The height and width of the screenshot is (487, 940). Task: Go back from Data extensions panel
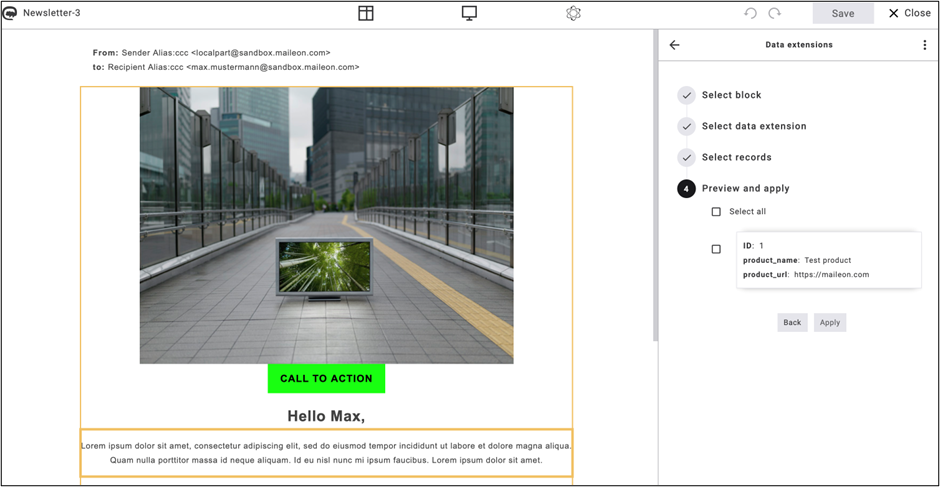coord(674,44)
